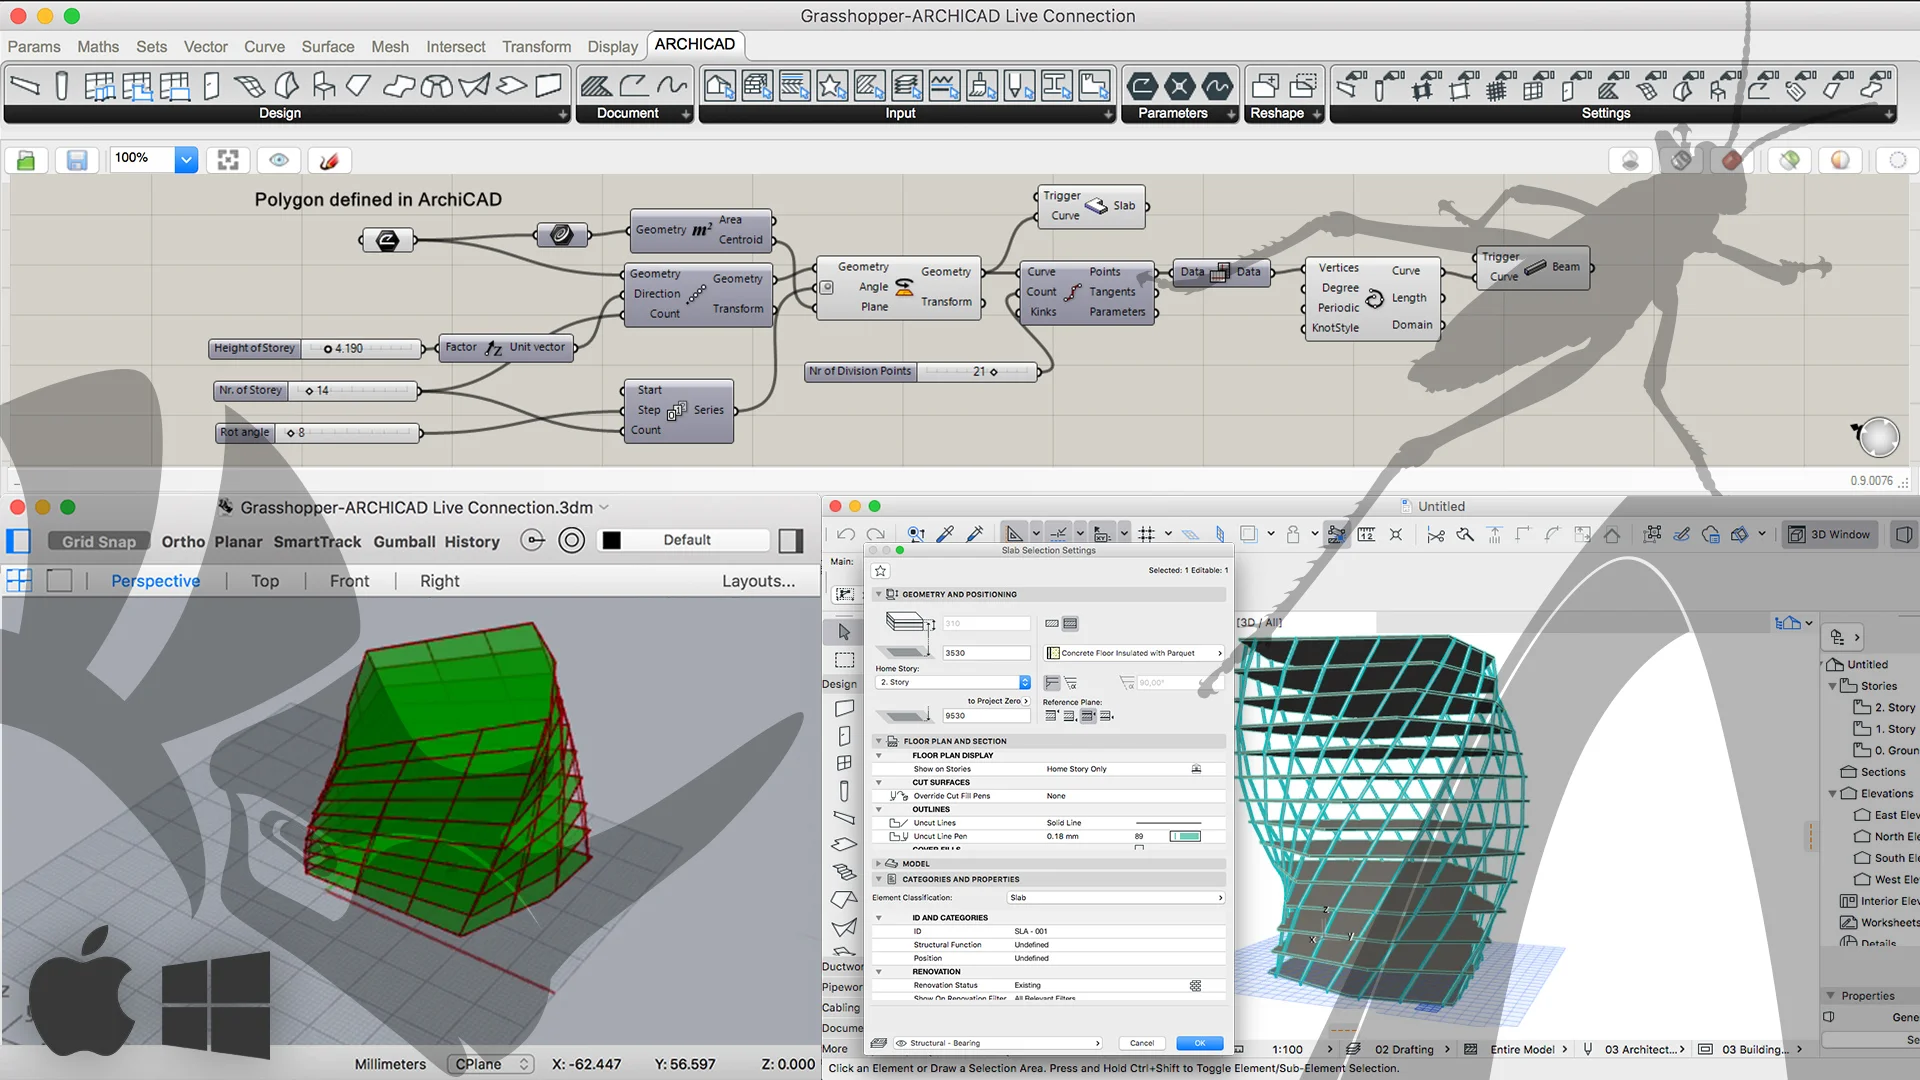This screenshot has height=1080, width=1920.
Task: Collapse the Stories tree folder
Action: (1832, 686)
